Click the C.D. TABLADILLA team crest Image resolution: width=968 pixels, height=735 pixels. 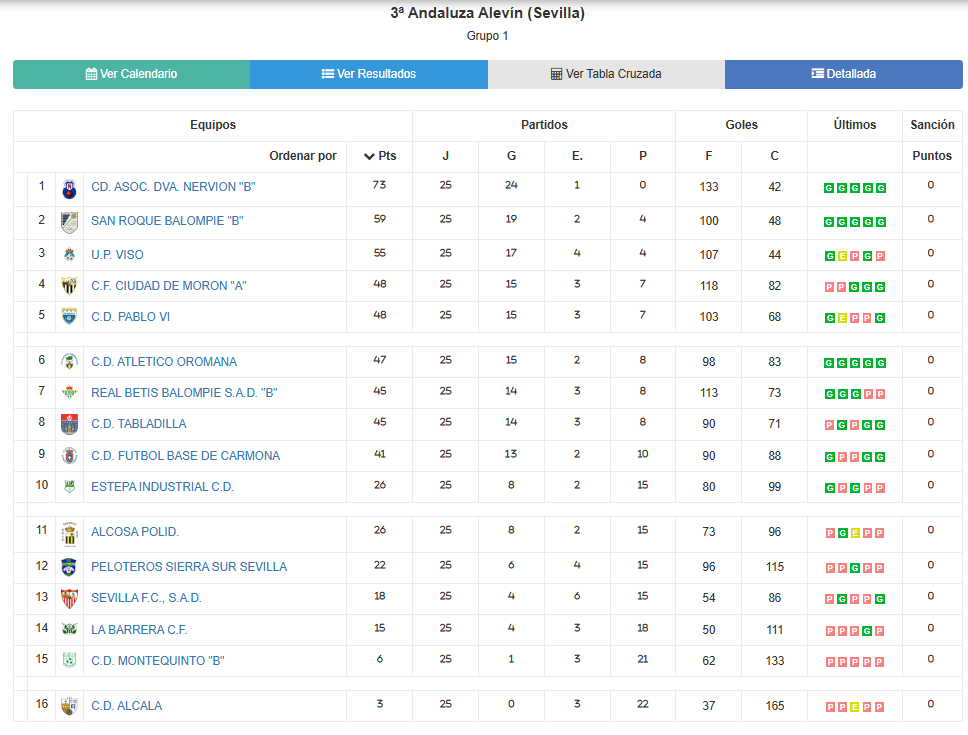pos(70,424)
